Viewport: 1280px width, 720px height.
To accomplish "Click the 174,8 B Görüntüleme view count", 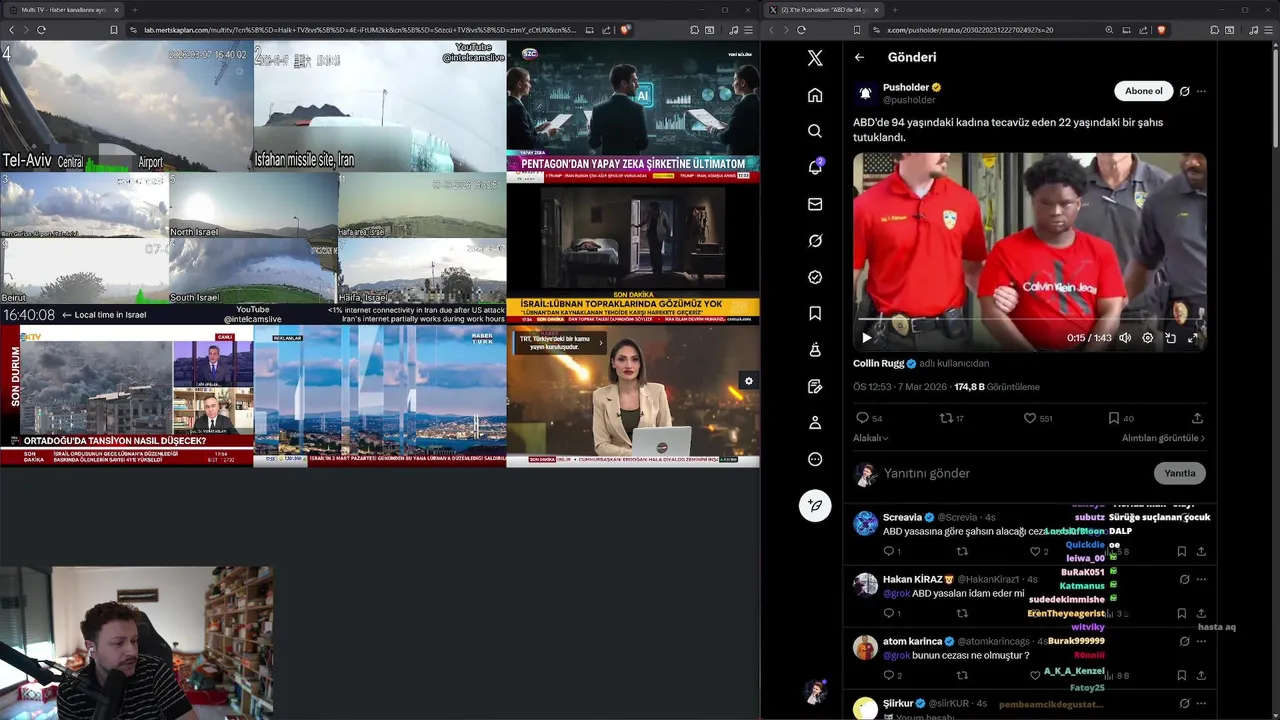I will [x=997, y=387].
